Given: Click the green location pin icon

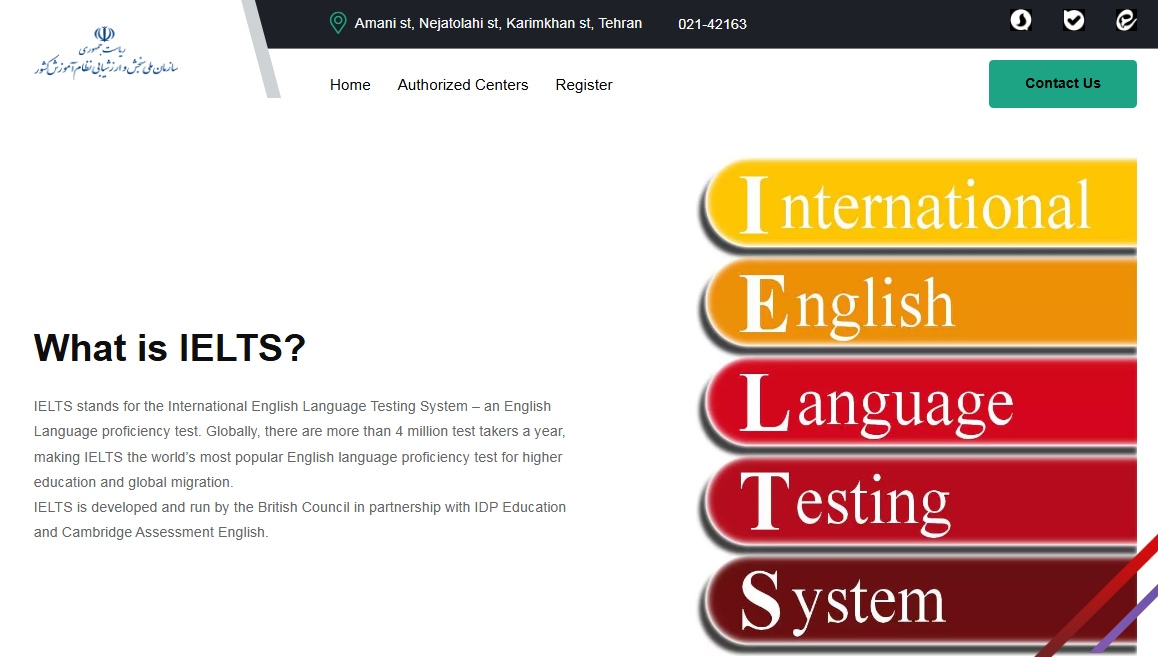Looking at the screenshot, I should pos(338,23).
